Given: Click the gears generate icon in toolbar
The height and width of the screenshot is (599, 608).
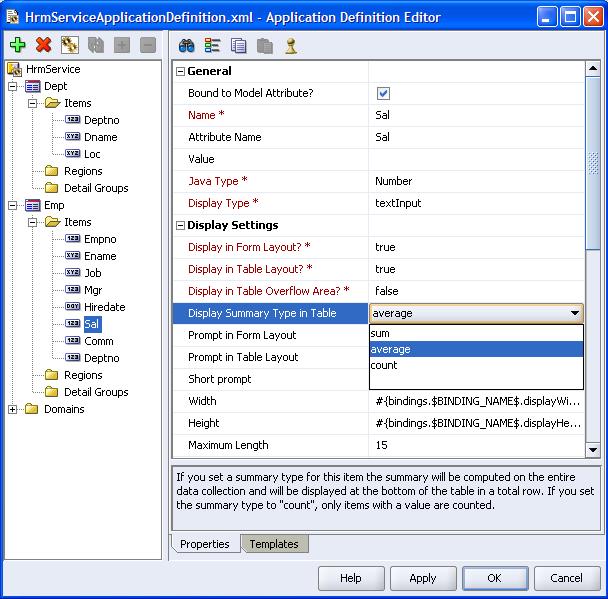Looking at the screenshot, I should pos(69,45).
